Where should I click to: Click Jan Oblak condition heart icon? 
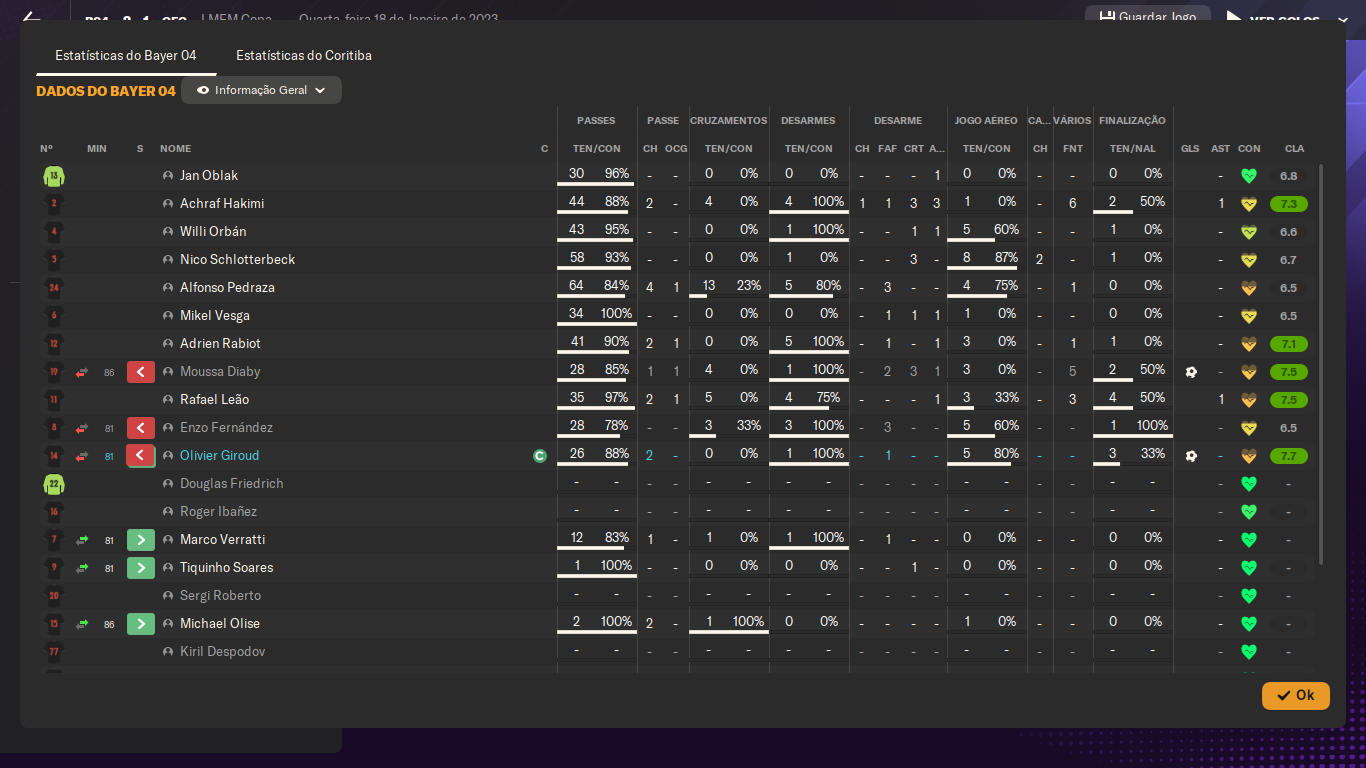(x=1248, y=175)
